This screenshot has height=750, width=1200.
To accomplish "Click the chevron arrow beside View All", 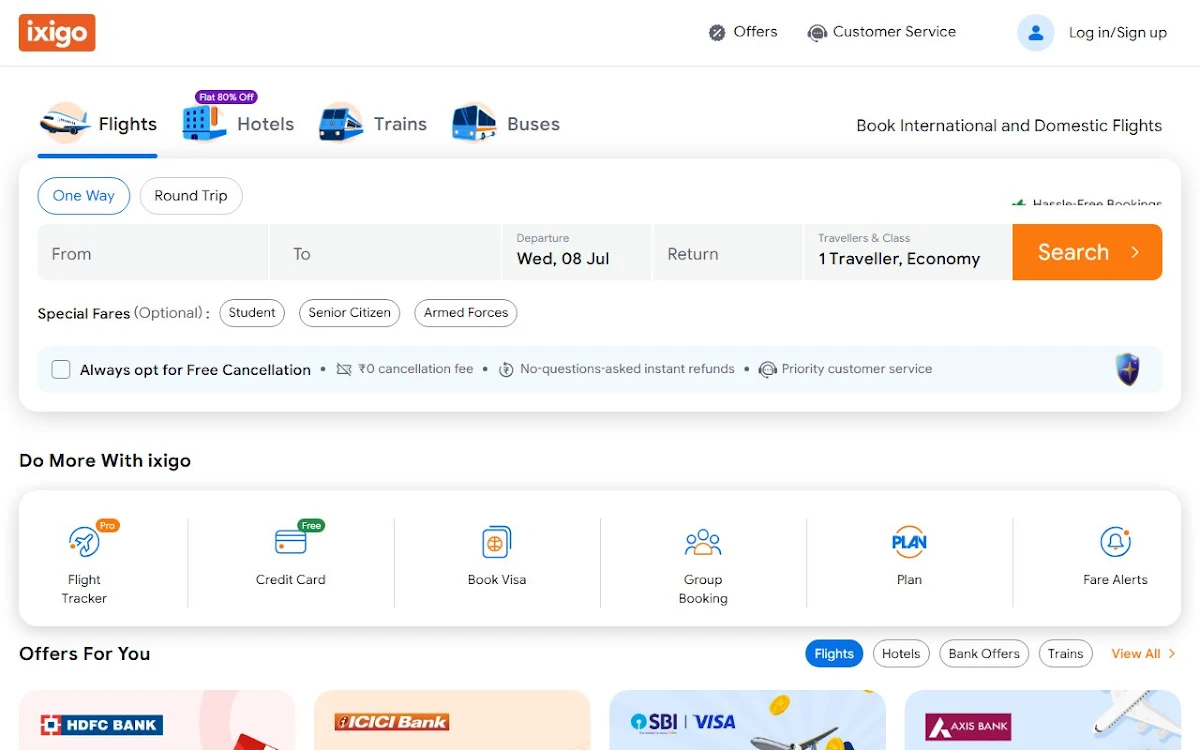I will [x=1172, y=654].
